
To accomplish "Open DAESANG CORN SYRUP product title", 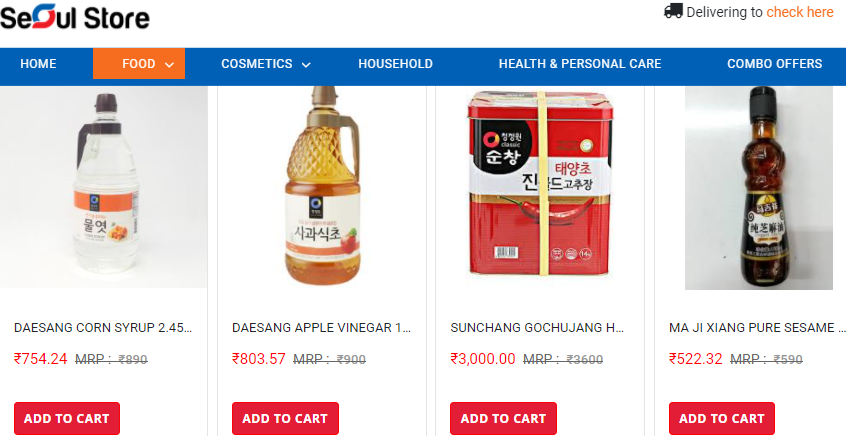I will tap(103, 328).
